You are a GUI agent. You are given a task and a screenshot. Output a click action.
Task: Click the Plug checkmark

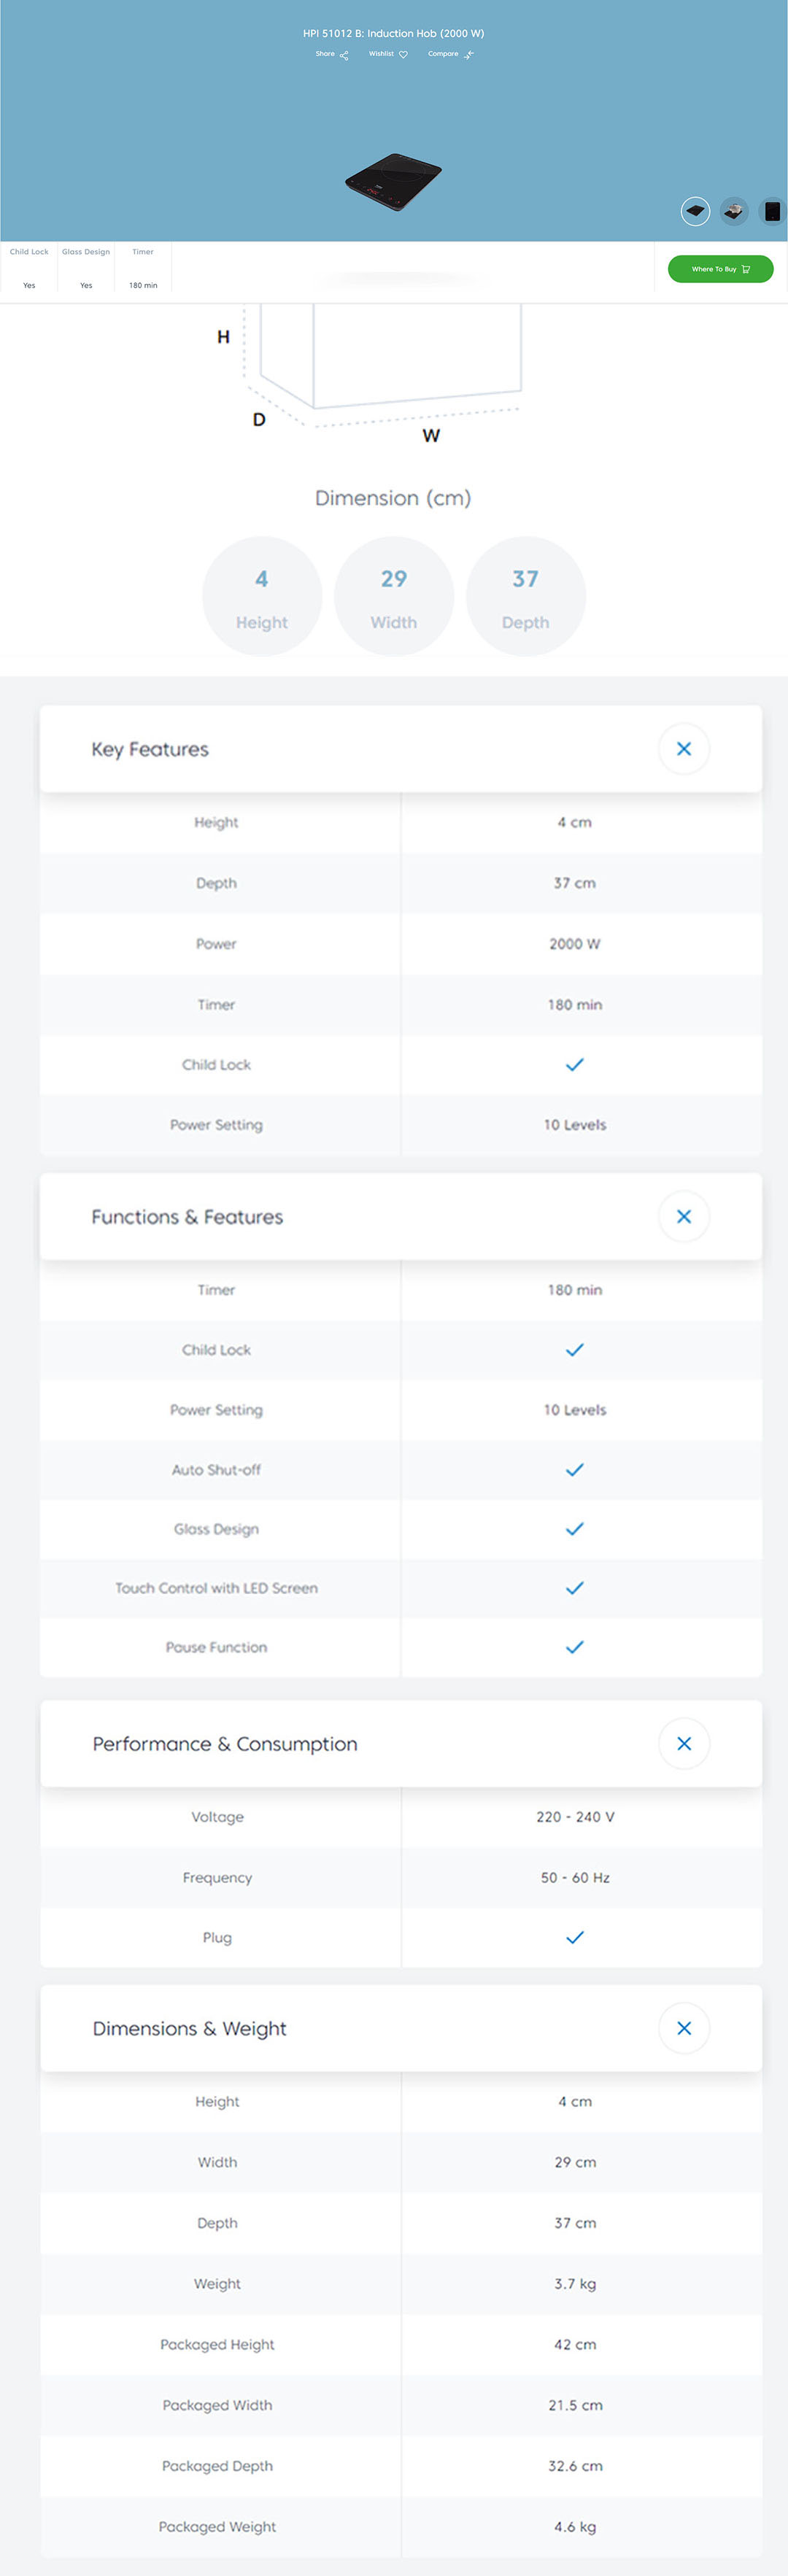(x=574, y=1937)
